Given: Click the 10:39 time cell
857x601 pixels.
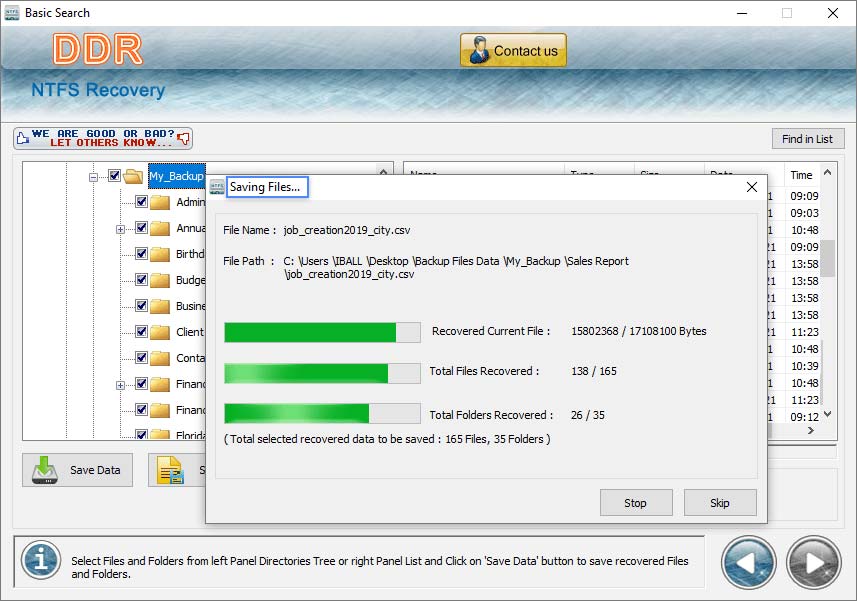Looking at the screenshot, I should [804, 366].
